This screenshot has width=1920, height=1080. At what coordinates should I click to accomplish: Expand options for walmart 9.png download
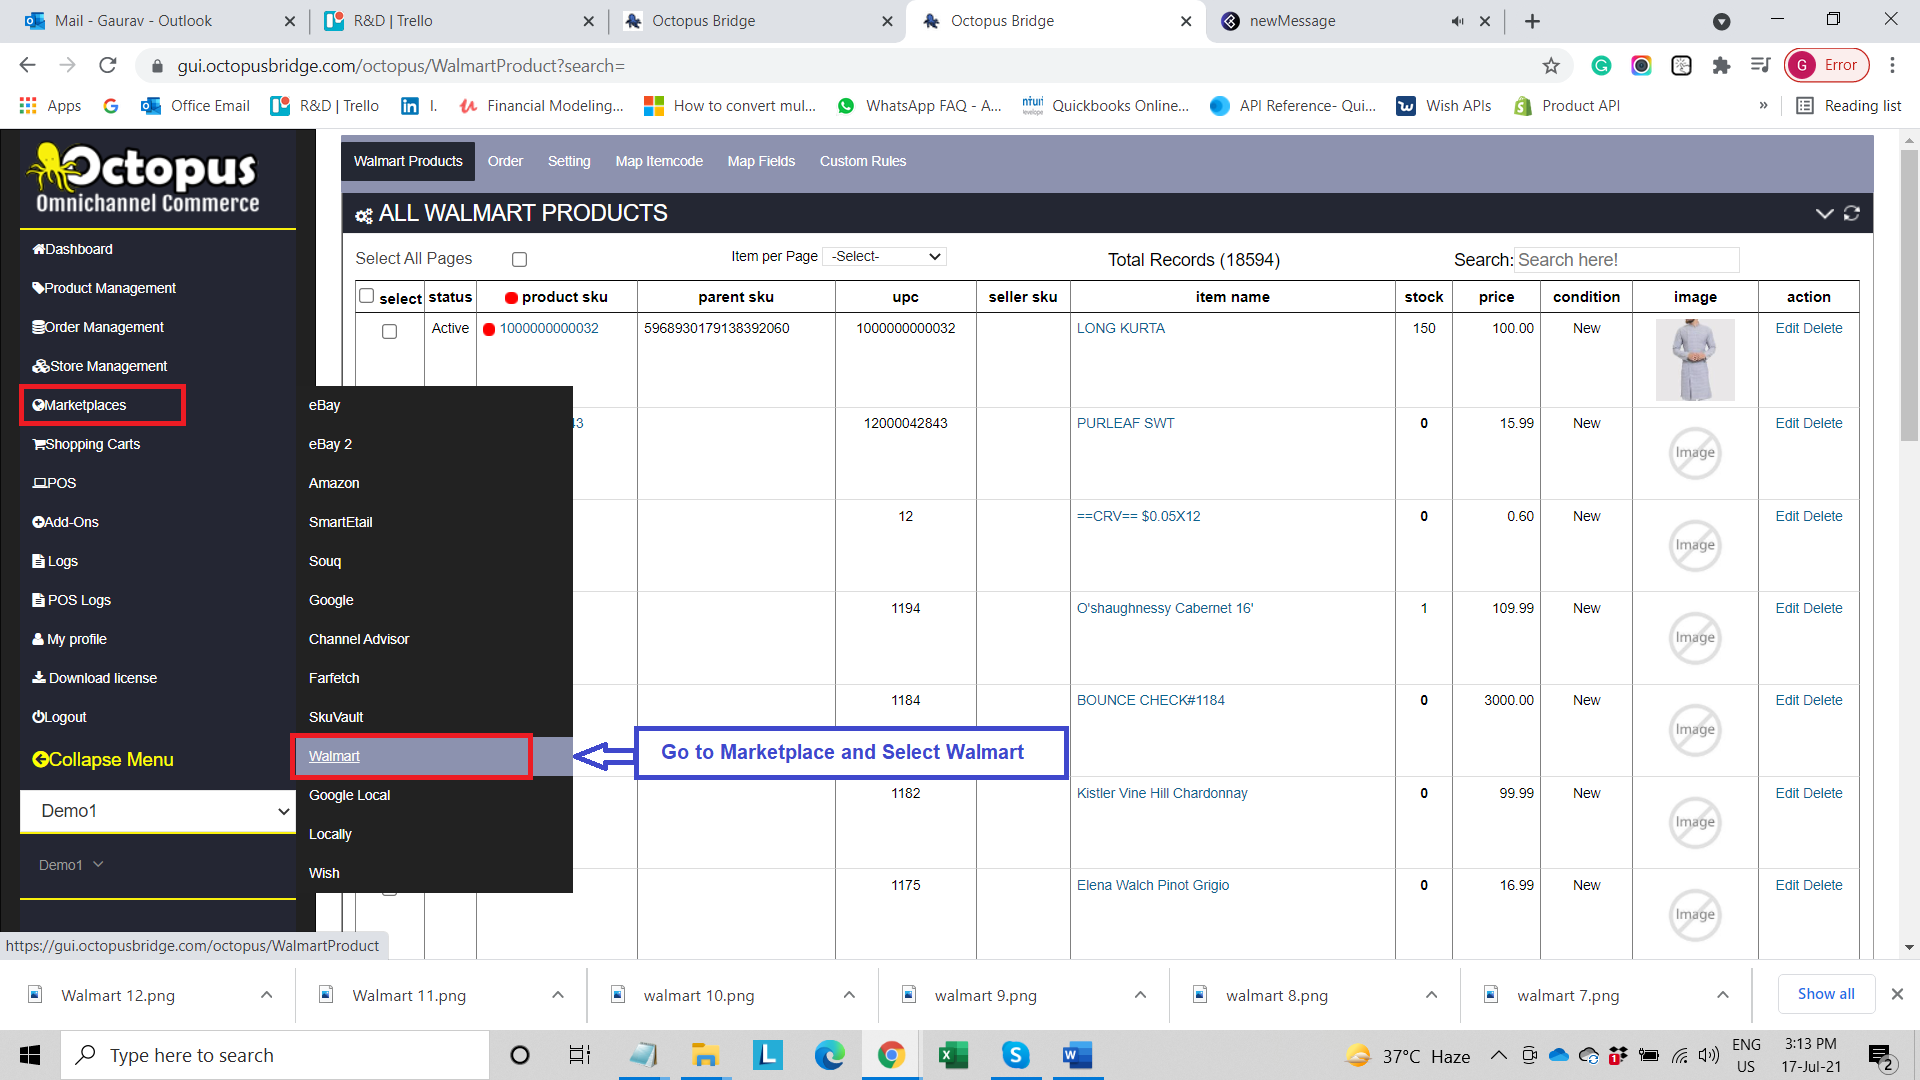click(1140, 995)
